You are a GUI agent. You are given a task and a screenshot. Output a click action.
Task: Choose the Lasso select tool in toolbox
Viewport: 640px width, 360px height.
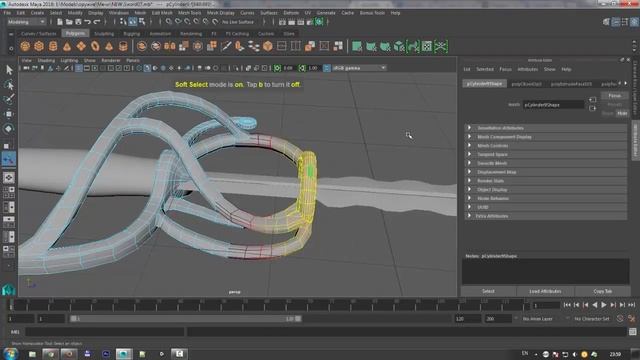(x=9, y=85)
